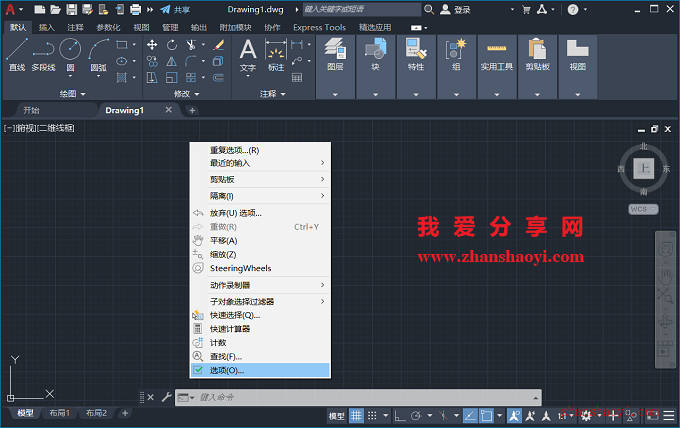680x428 pixels.
Task: Open the Layers (图层) panel
Action: point(335,55)
